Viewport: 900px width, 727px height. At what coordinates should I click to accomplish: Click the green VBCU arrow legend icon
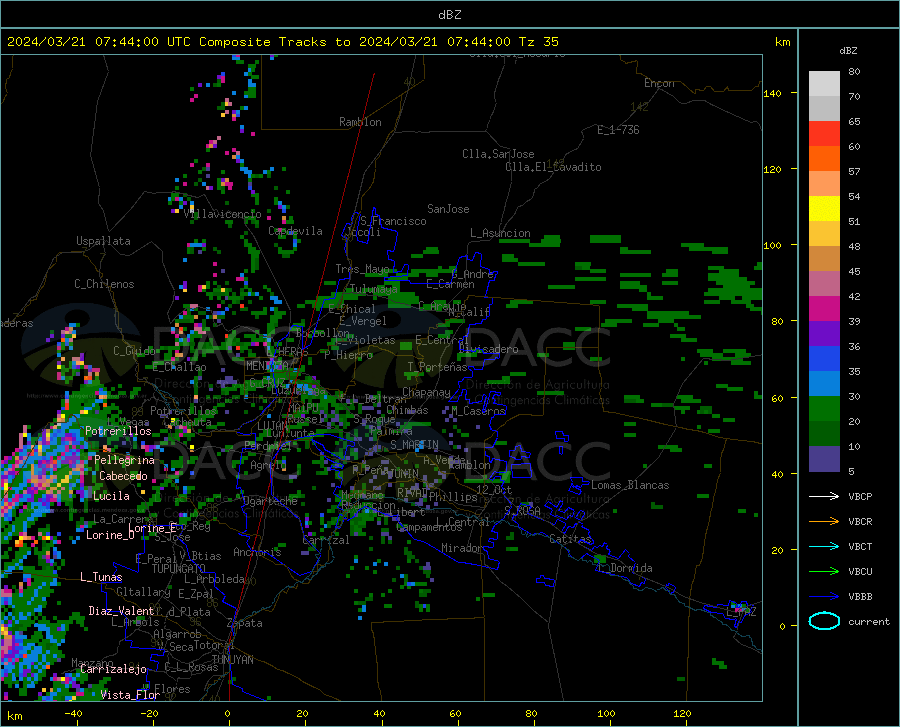tap(824, 572)
